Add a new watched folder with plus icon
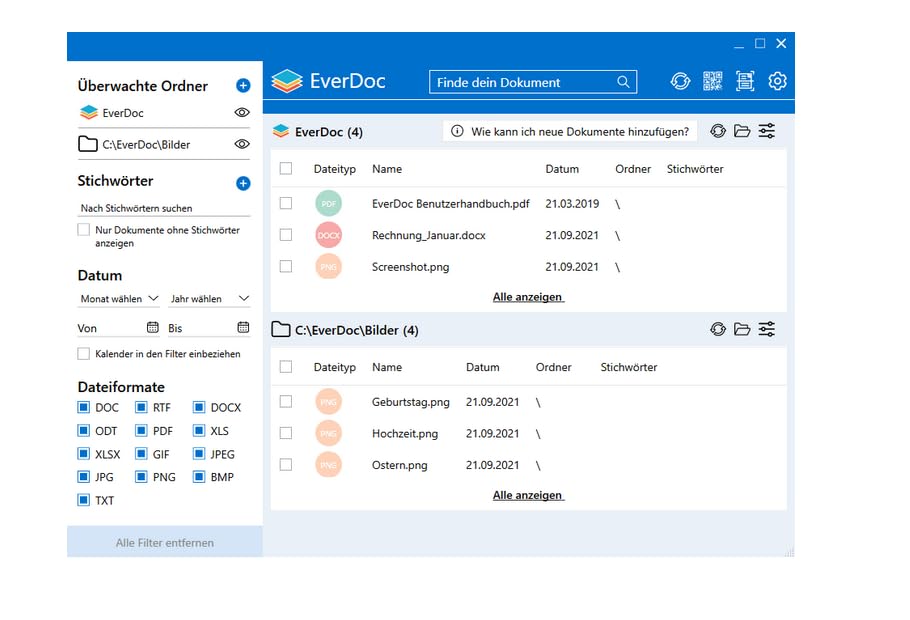 tap(243, 86)
